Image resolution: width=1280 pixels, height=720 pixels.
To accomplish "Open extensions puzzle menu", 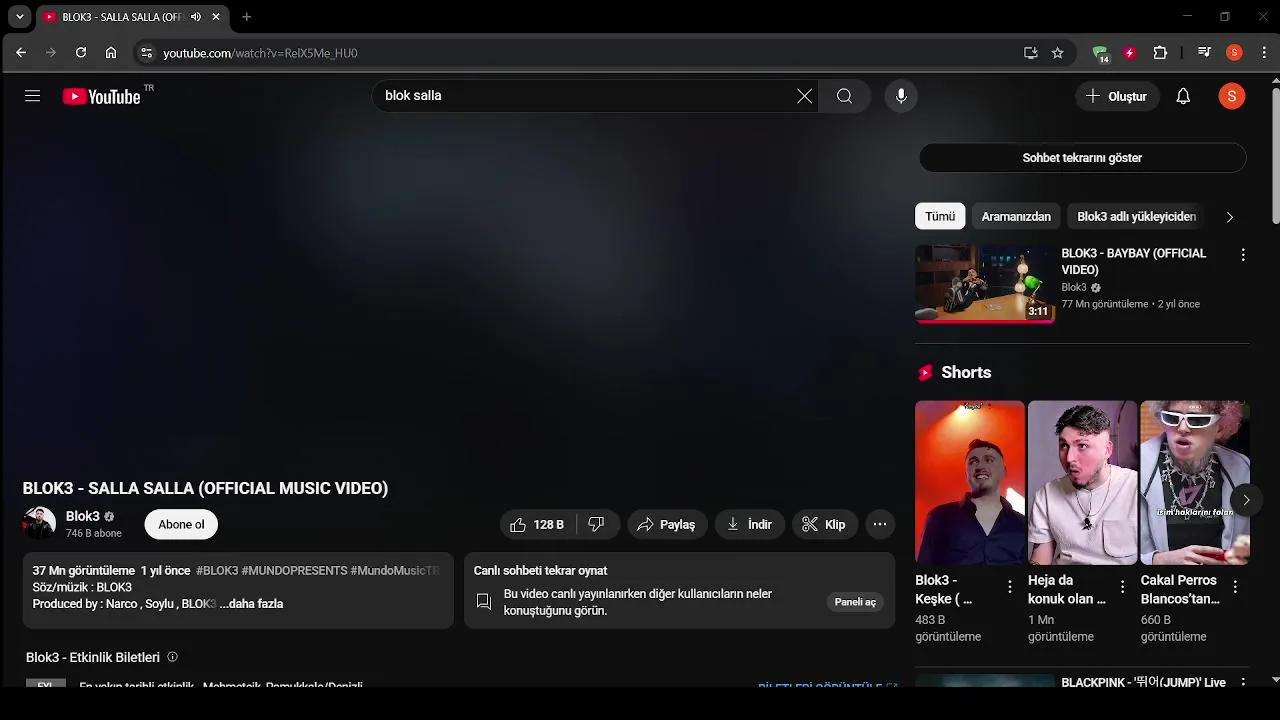I will pyautogui.click(x=1160, y=53).
